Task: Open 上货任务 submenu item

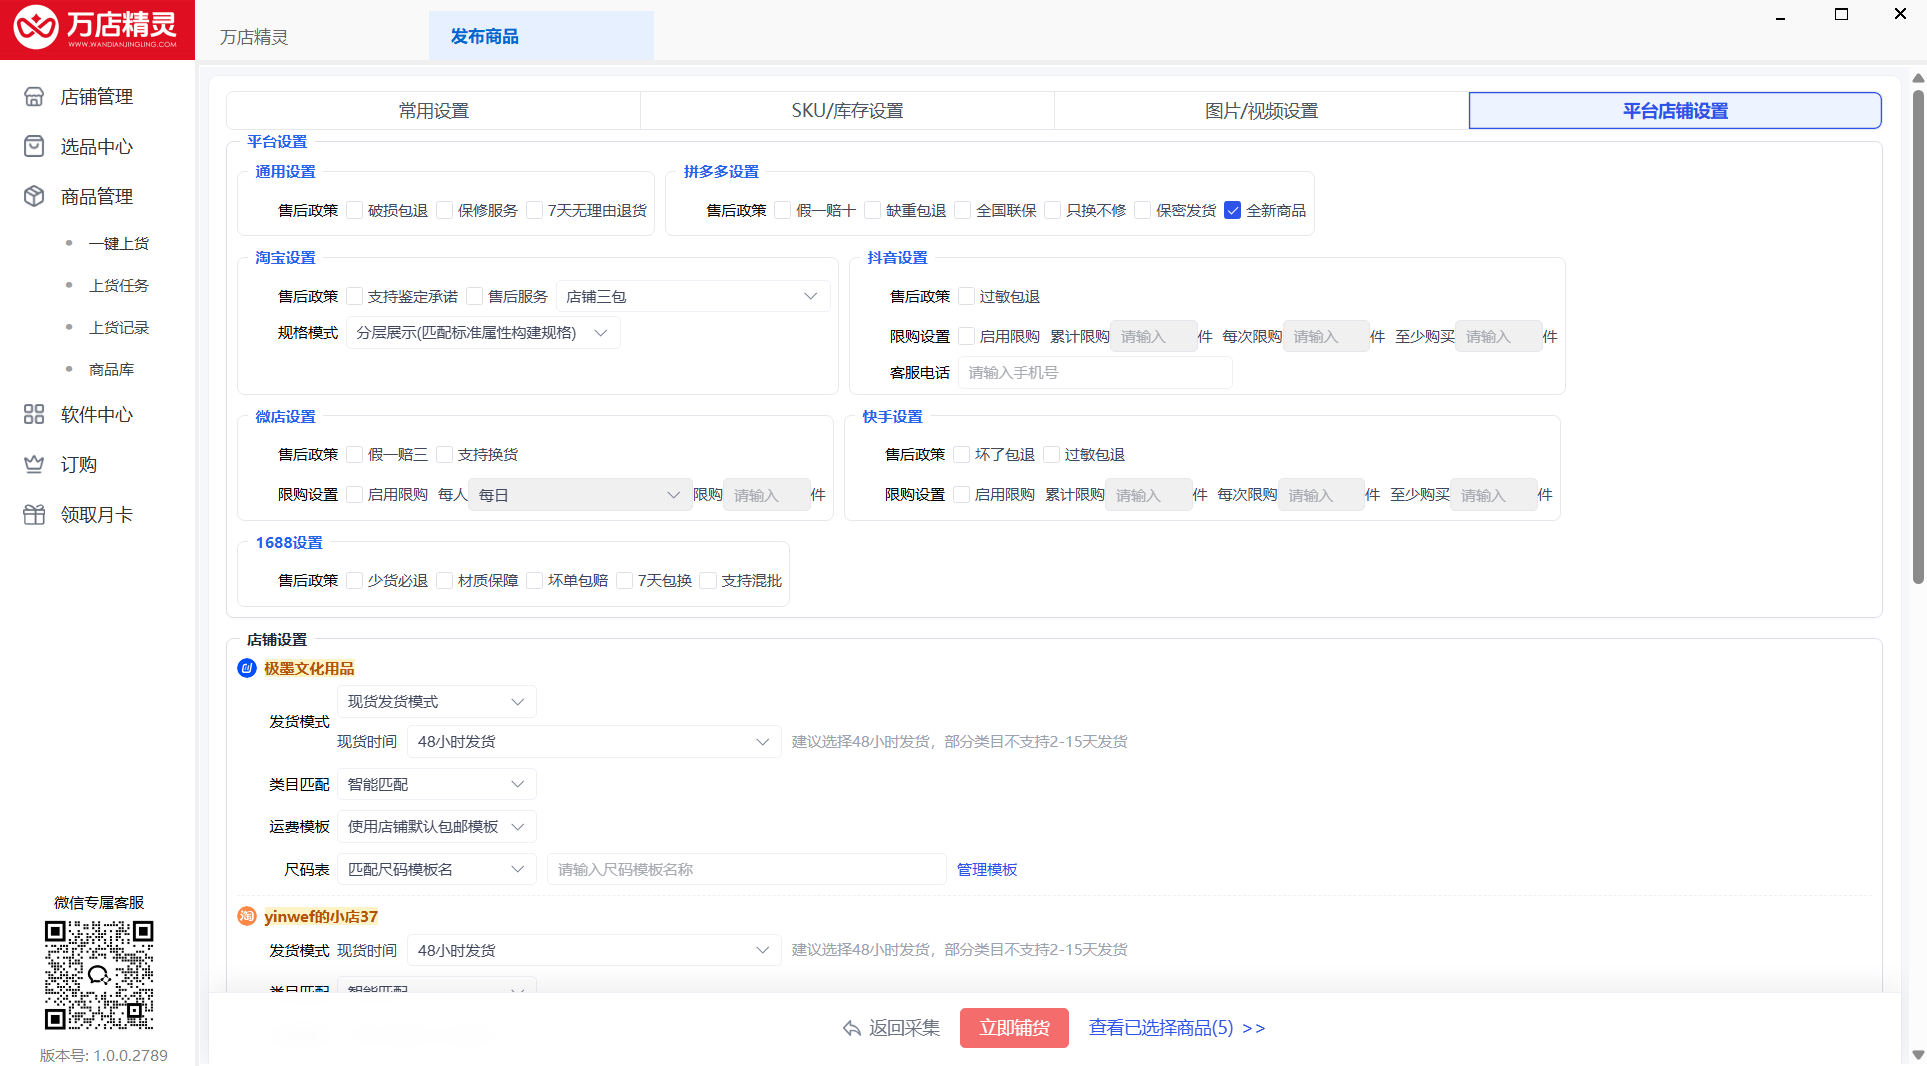Action: 119,285
